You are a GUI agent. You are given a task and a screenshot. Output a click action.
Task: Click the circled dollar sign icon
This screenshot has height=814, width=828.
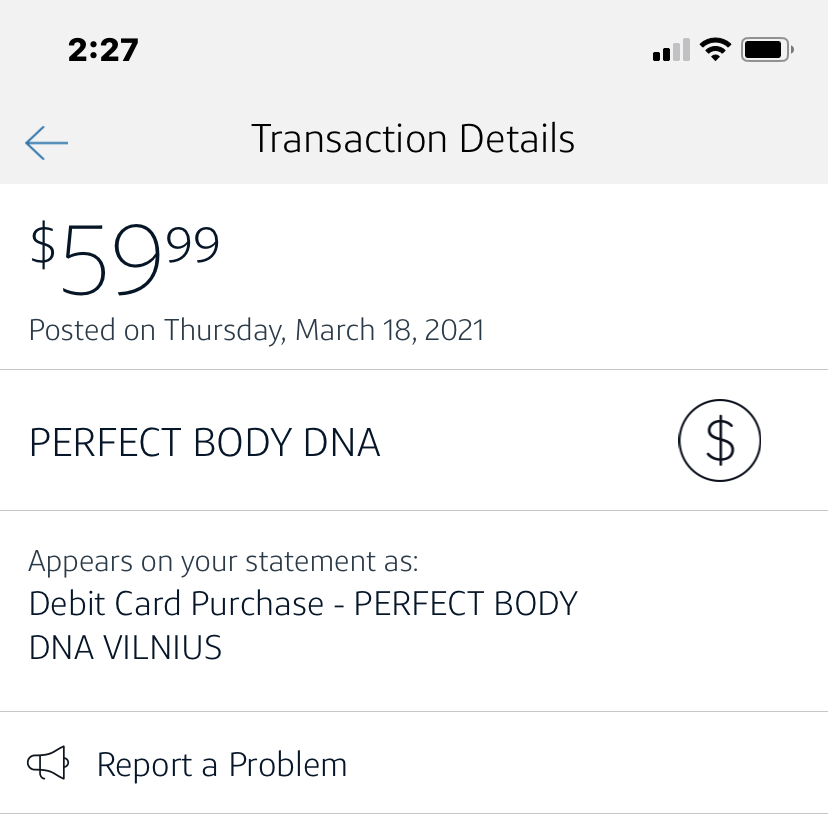coord(719,441)
